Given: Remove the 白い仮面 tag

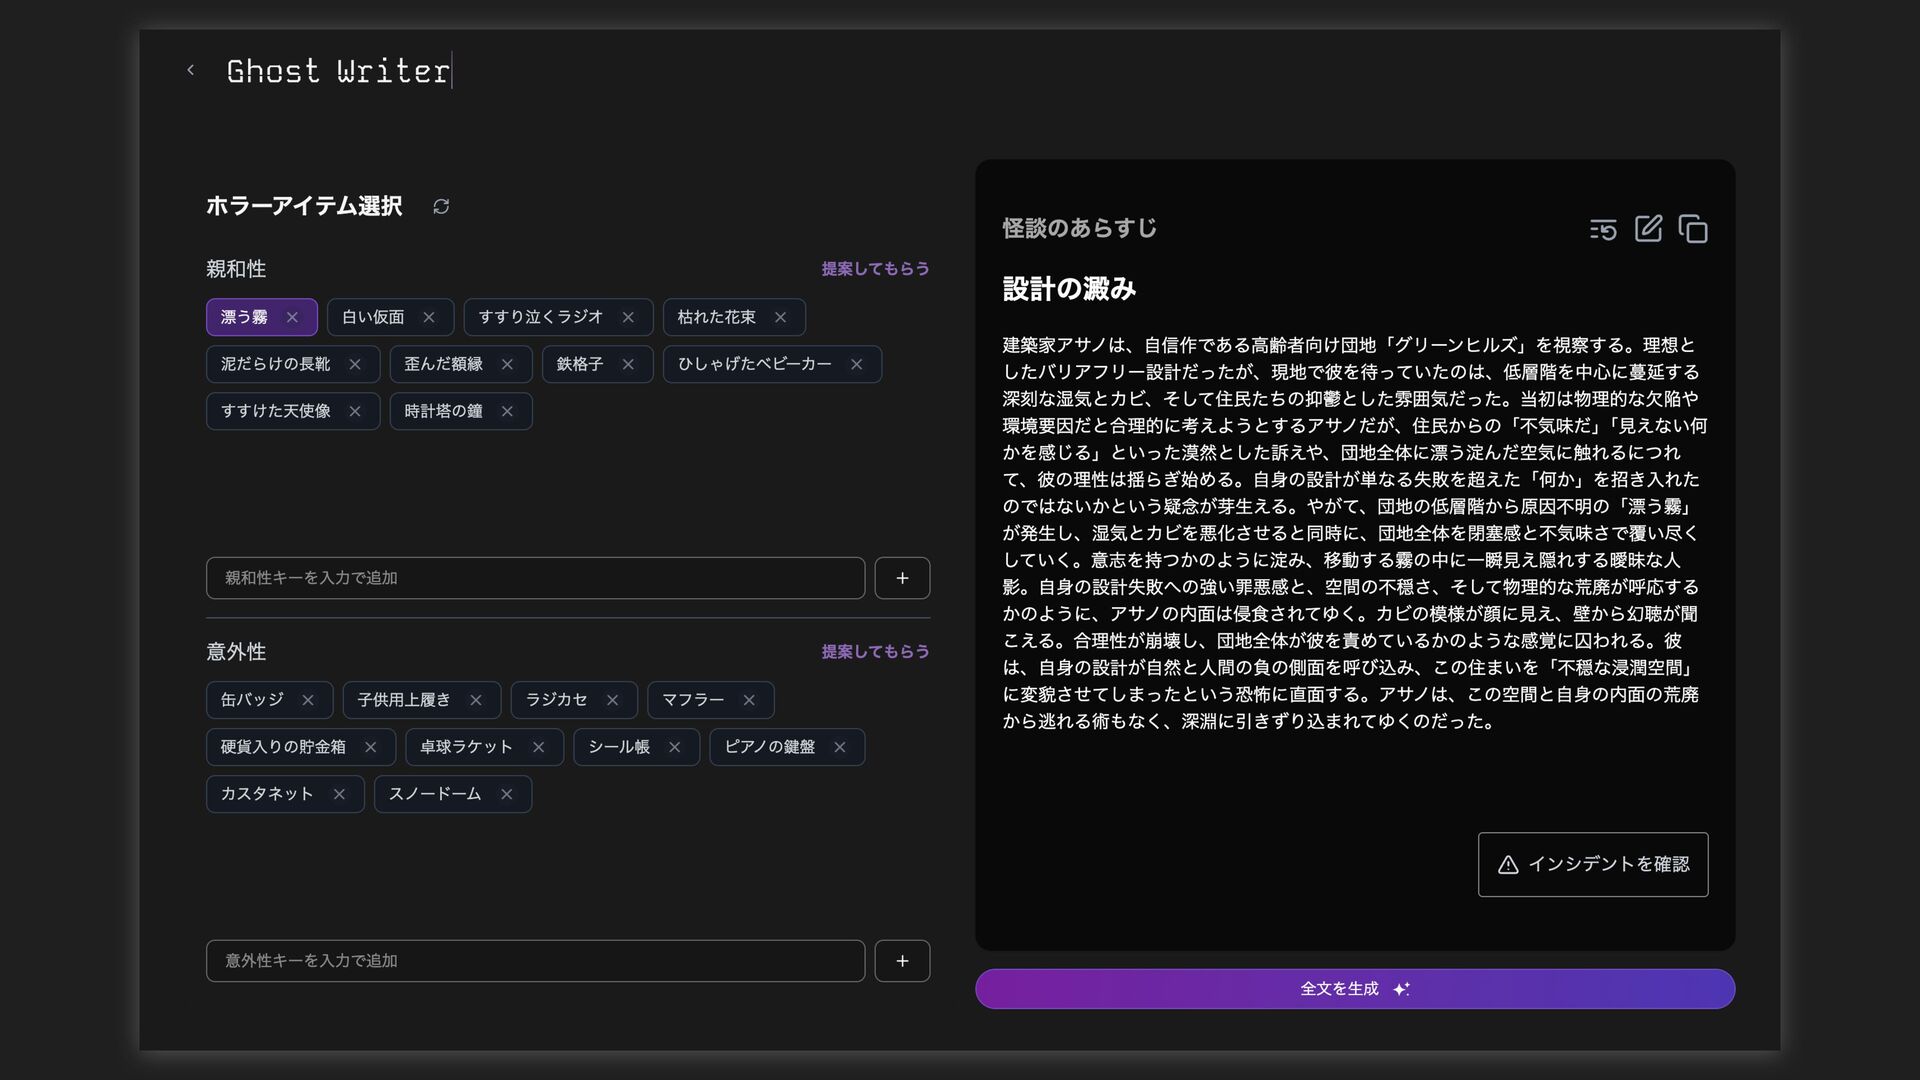Looking at the screenshot, I should point(429,317).
